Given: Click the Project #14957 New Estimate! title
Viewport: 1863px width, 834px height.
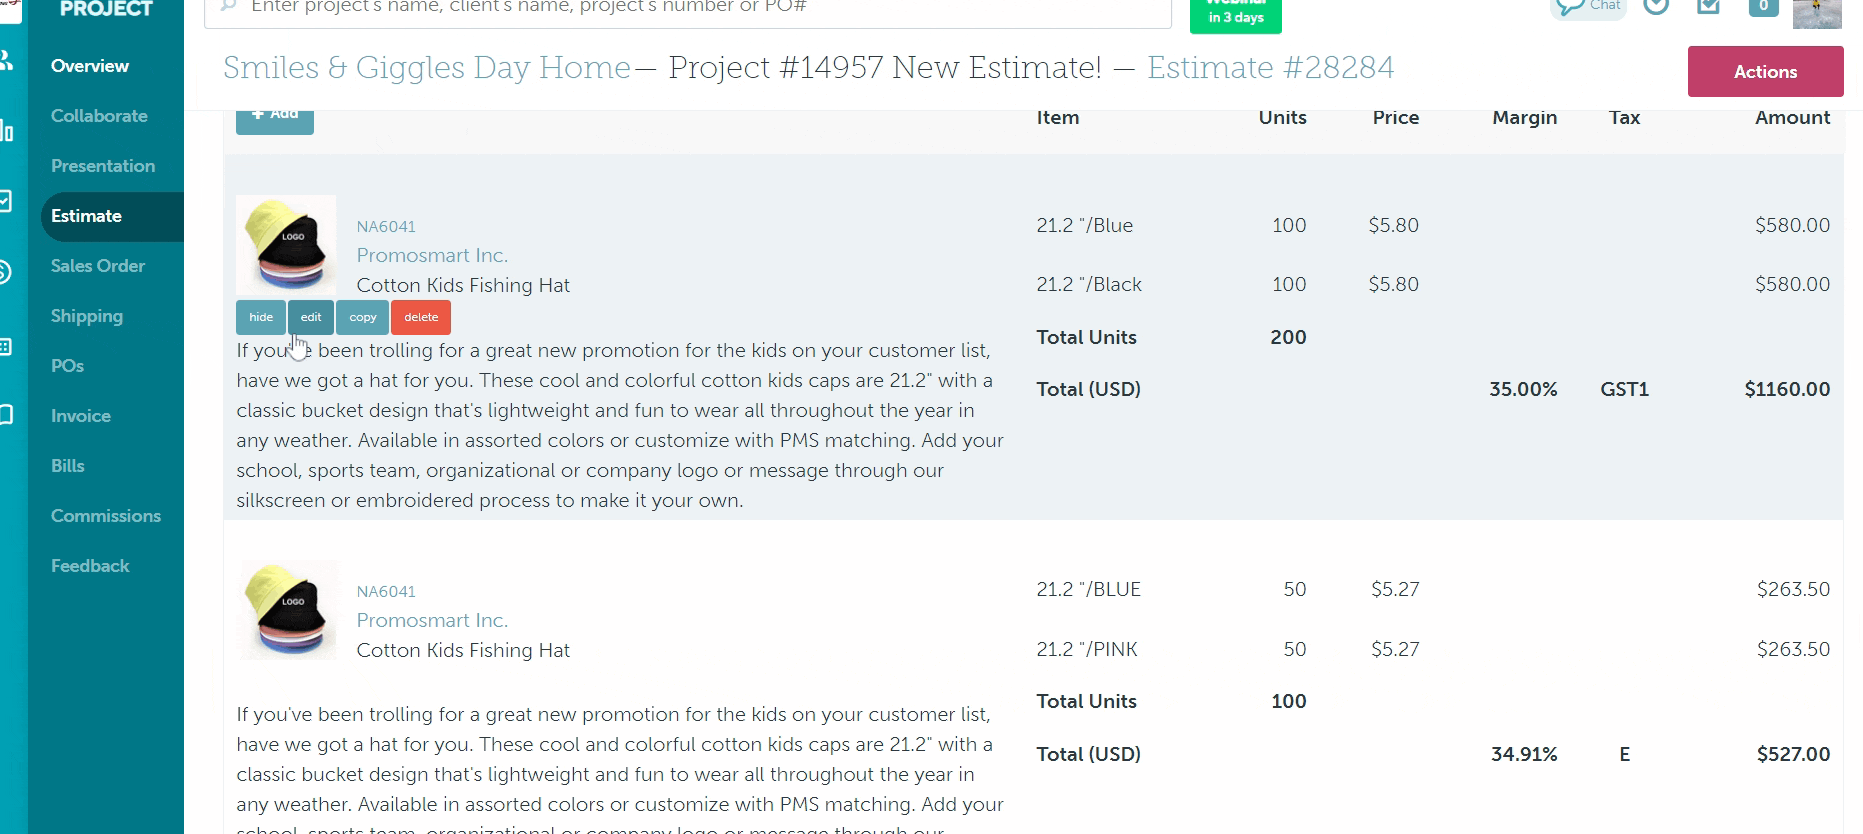Looking at the screenshot, I should coord(885,68).
